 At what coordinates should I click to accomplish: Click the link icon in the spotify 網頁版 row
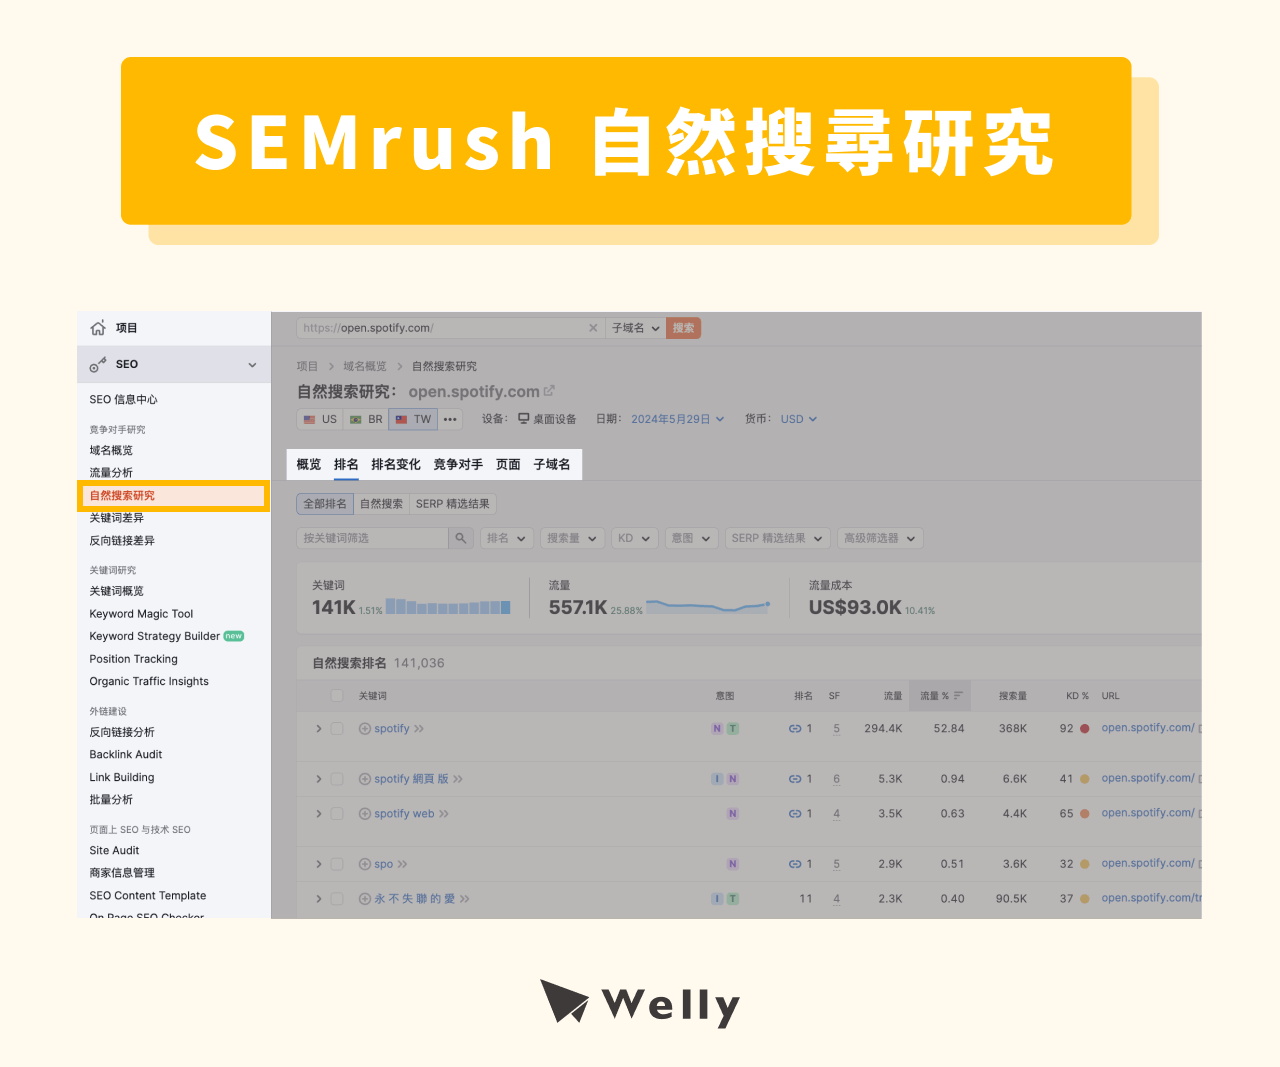tap(795, 779)
